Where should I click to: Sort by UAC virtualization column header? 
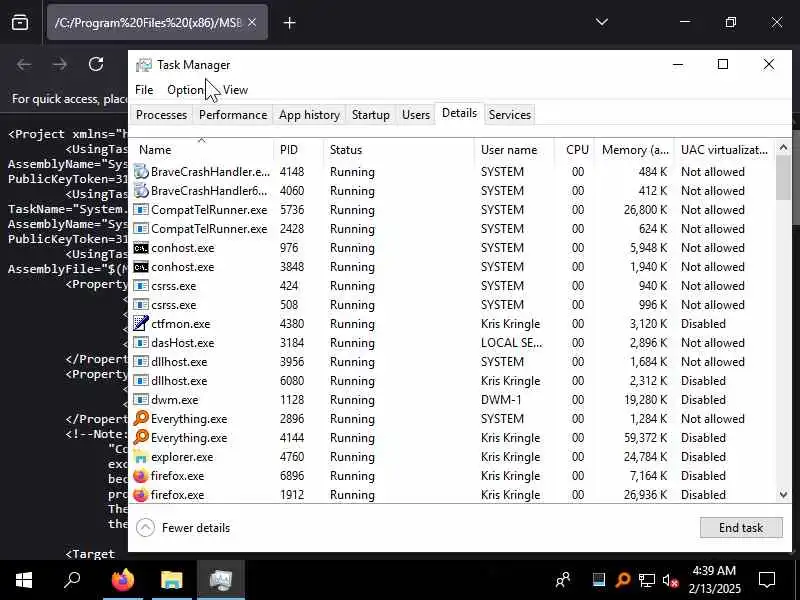tap(724, 149)
